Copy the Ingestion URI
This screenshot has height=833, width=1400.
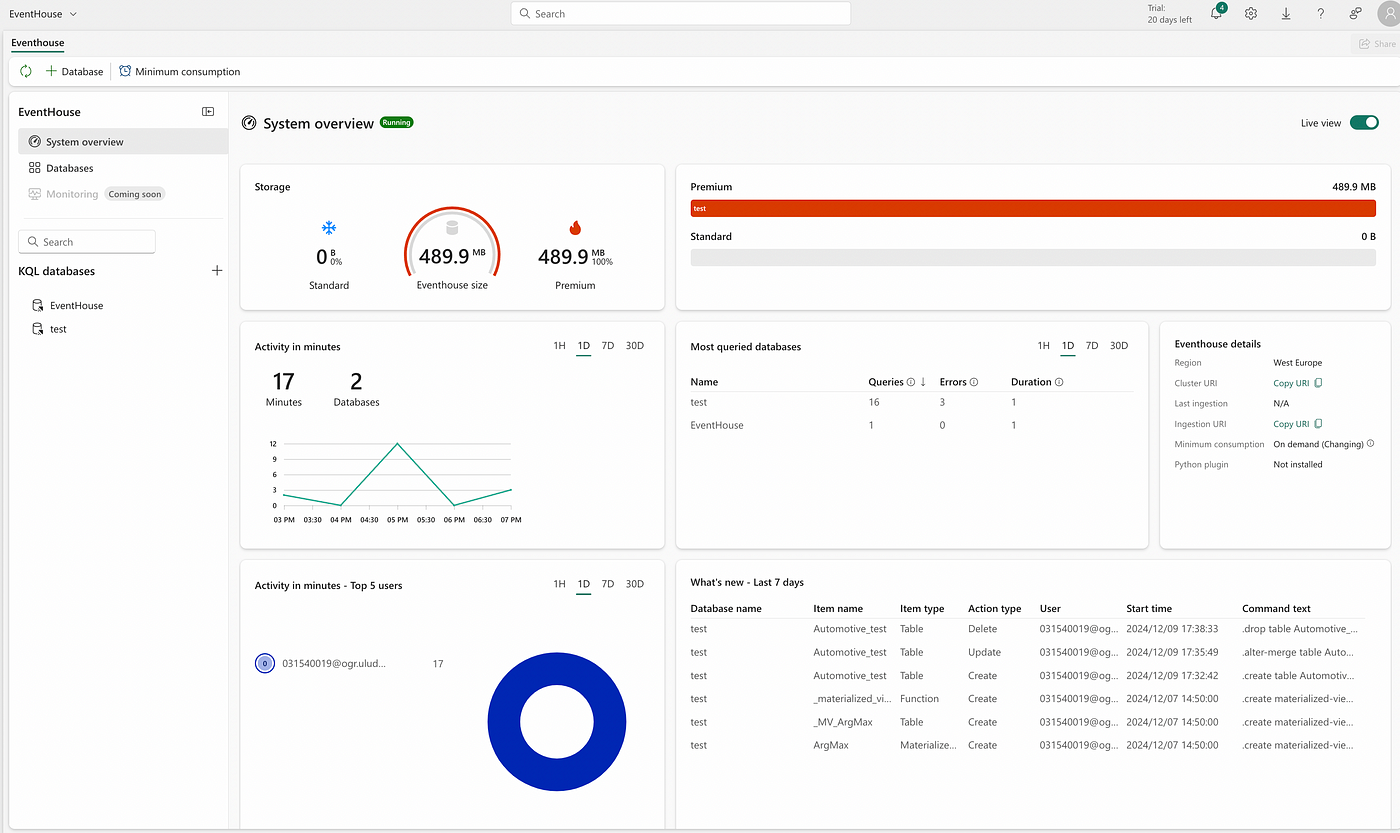tap(1298, 424)
